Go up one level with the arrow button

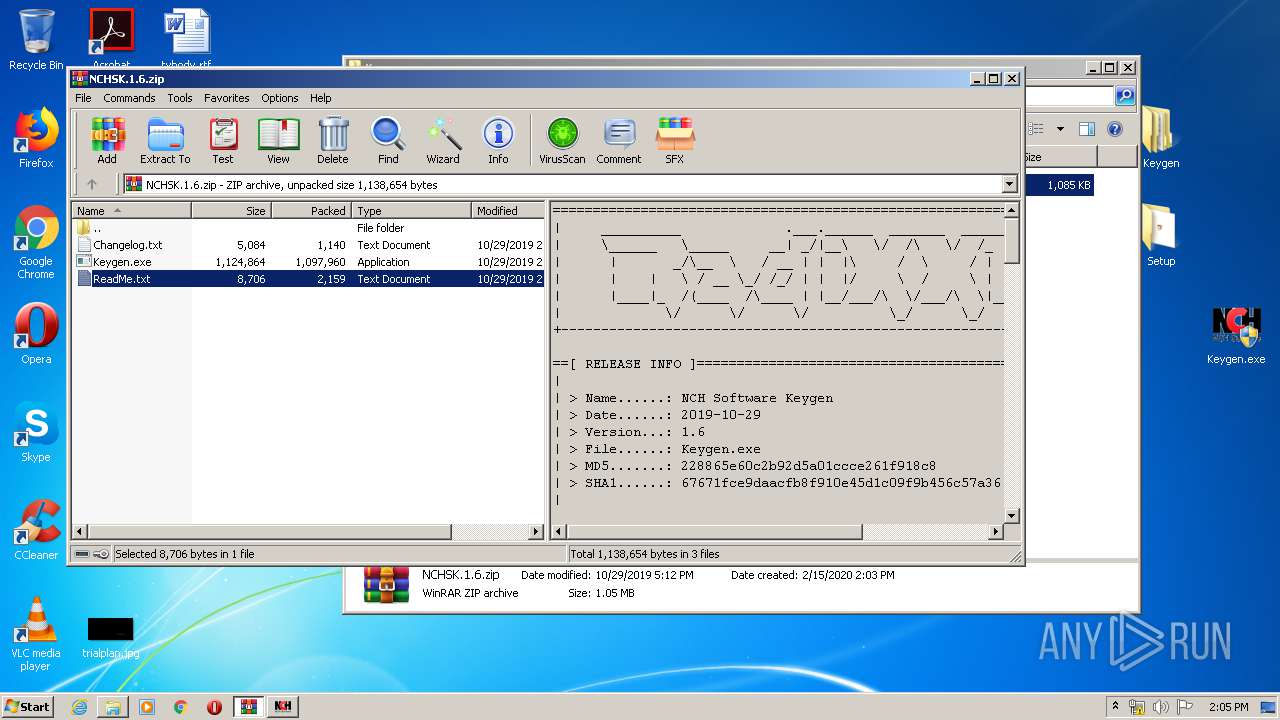pyautogui.click(x=92, y=184)
